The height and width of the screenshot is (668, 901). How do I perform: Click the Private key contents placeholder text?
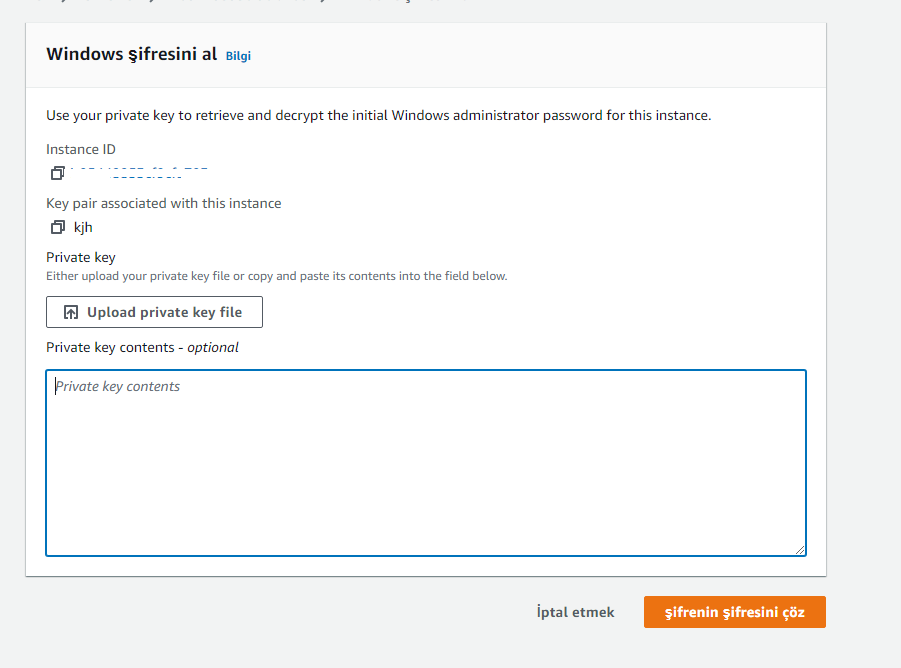pyautogui.click(x=117, y=387)
